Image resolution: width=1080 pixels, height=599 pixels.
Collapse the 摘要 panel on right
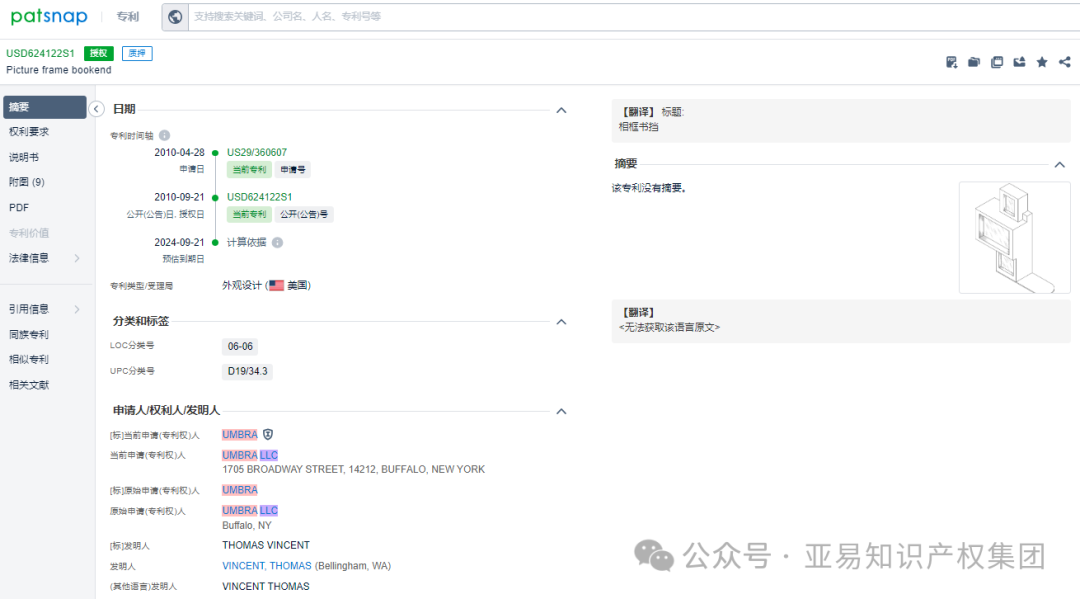[x=1059, y=165]
